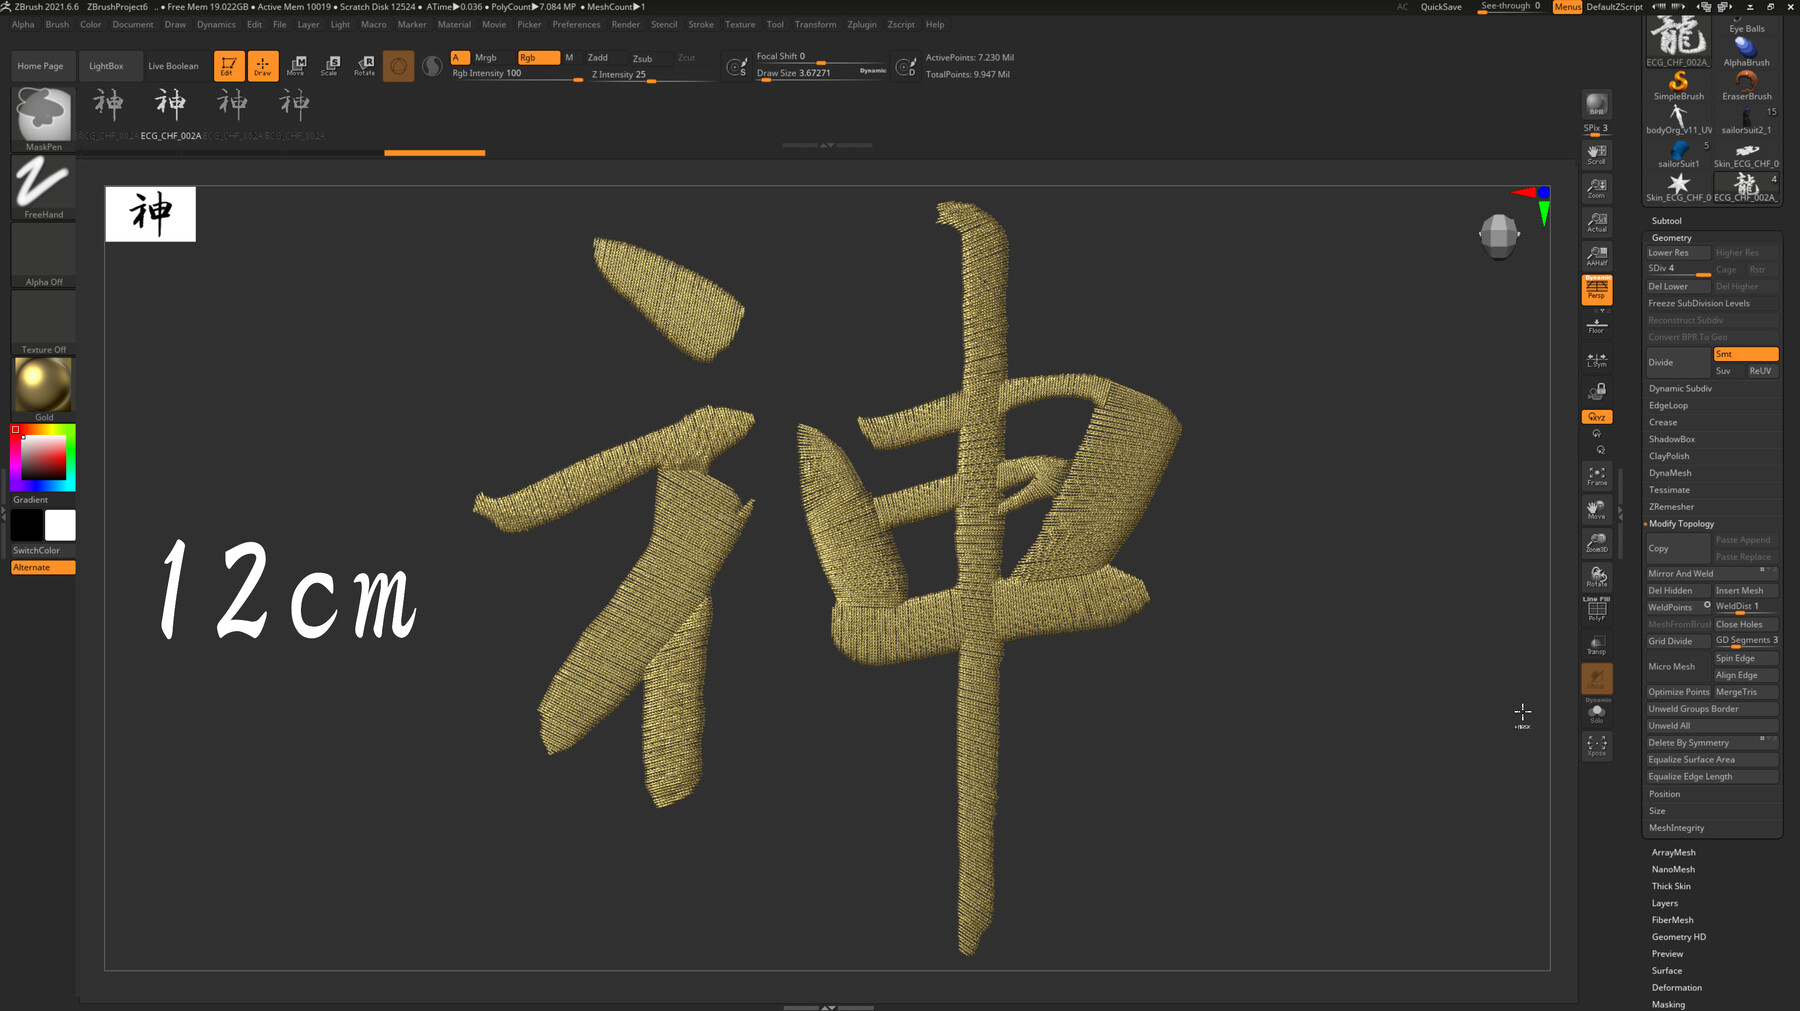The height and width of the screenshot is (1011, 1800).
Task: Click the Frame icon on the right shelf
Action: [1596, 477]
